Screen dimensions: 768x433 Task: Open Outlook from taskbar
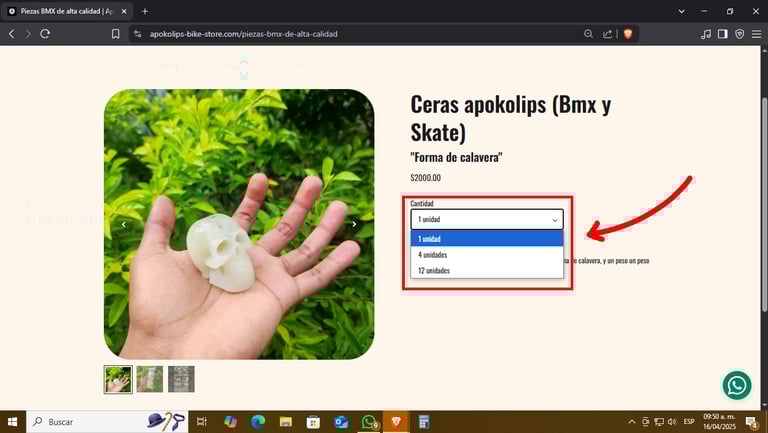point(341,422)
